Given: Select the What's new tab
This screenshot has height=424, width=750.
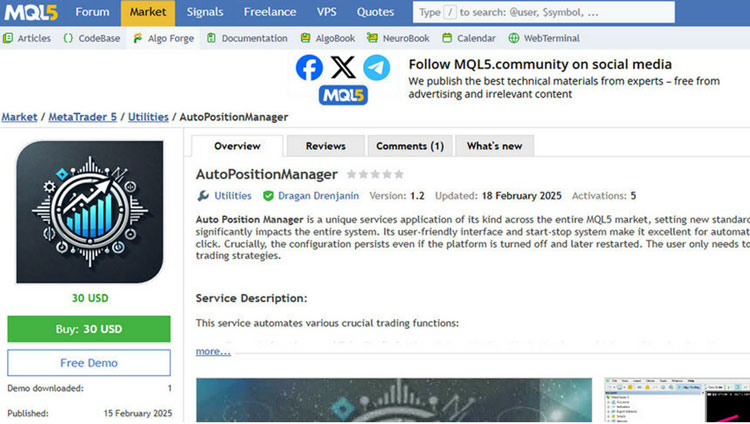Looking at the screenshot, I should tap(494, 146).
